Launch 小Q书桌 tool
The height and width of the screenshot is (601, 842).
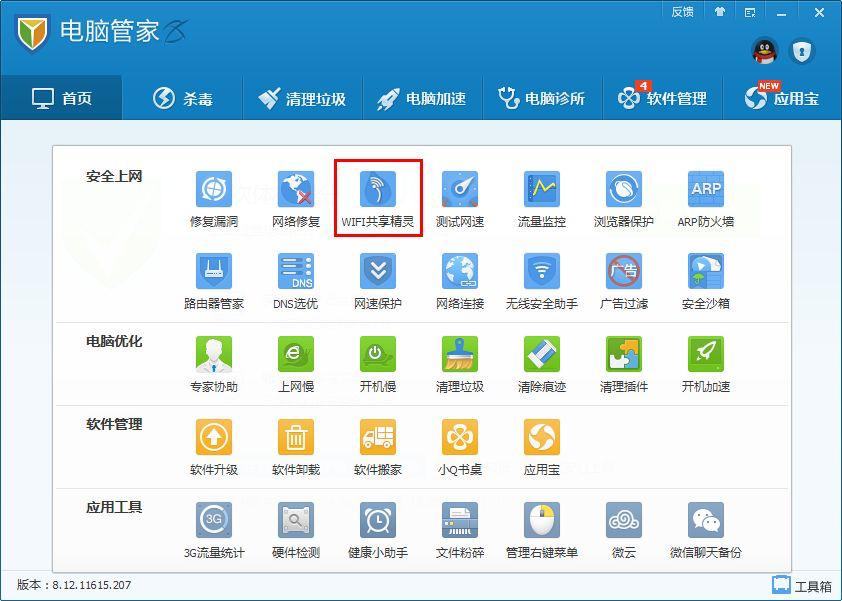460,447
